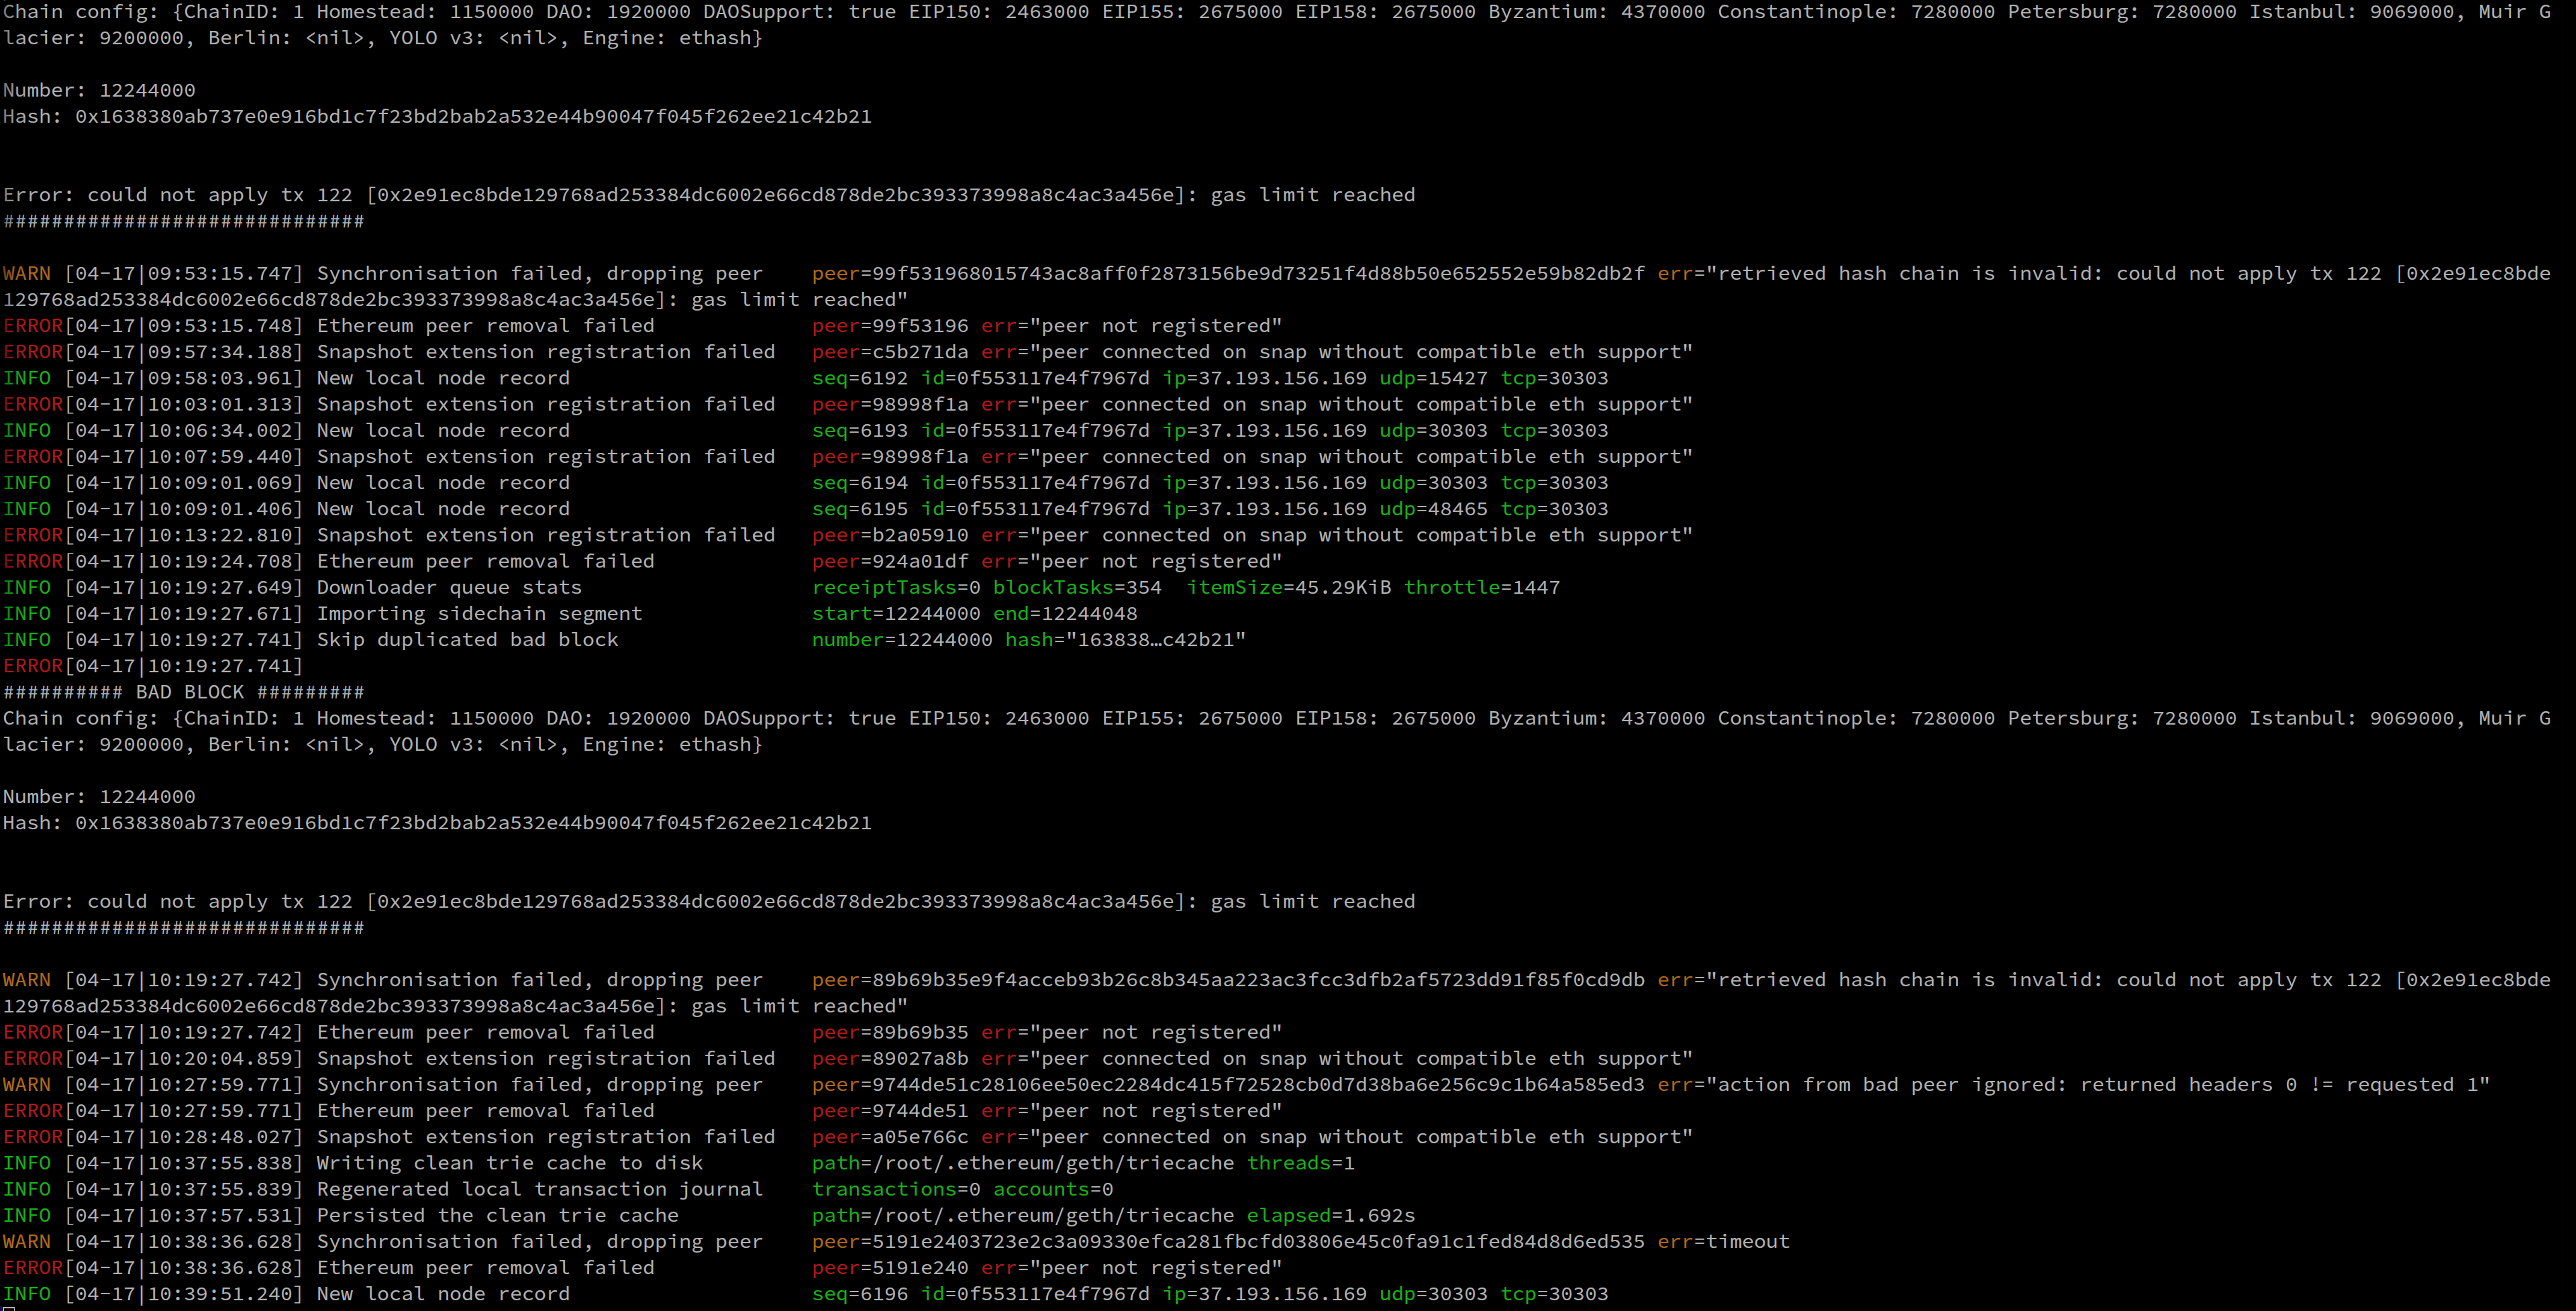Click peer=924a01df in peer removal failed line

[890, 562]
